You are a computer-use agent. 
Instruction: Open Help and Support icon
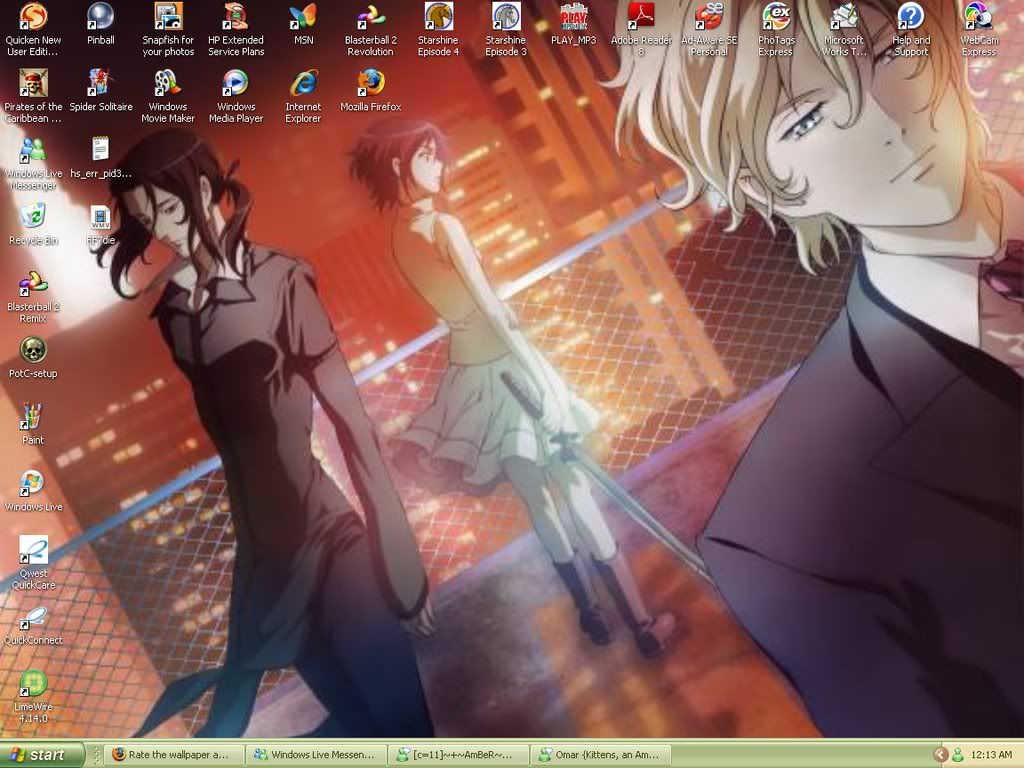click(911, 29)
